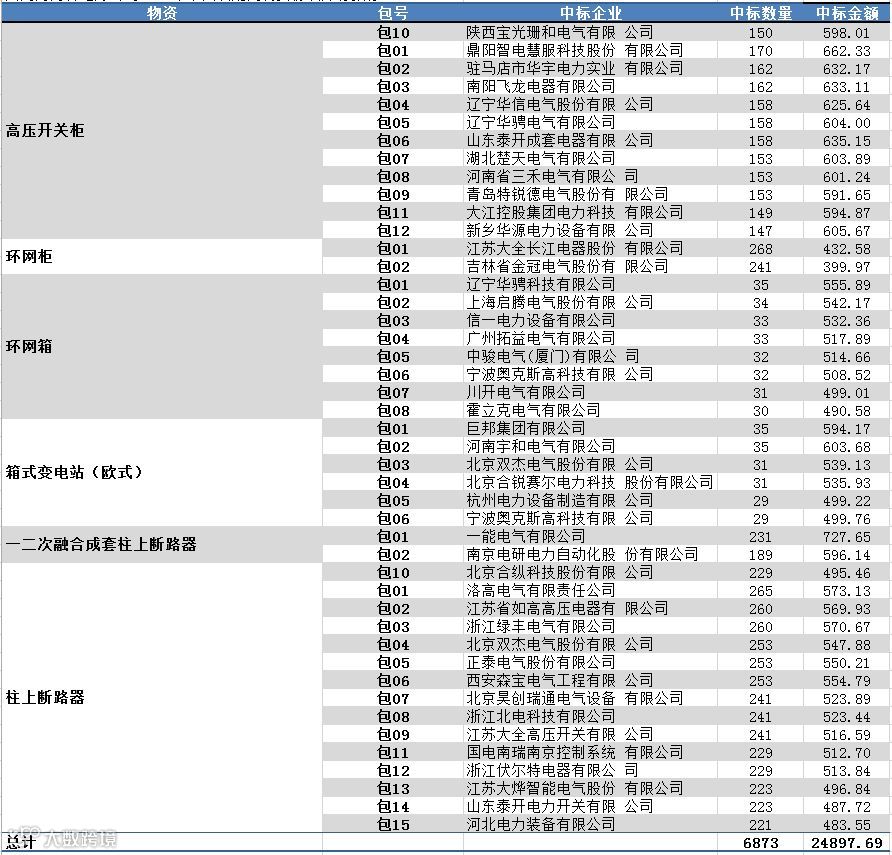892x855 pixels.
Task: Select the 包号 column header
Action: coord(393,13)
